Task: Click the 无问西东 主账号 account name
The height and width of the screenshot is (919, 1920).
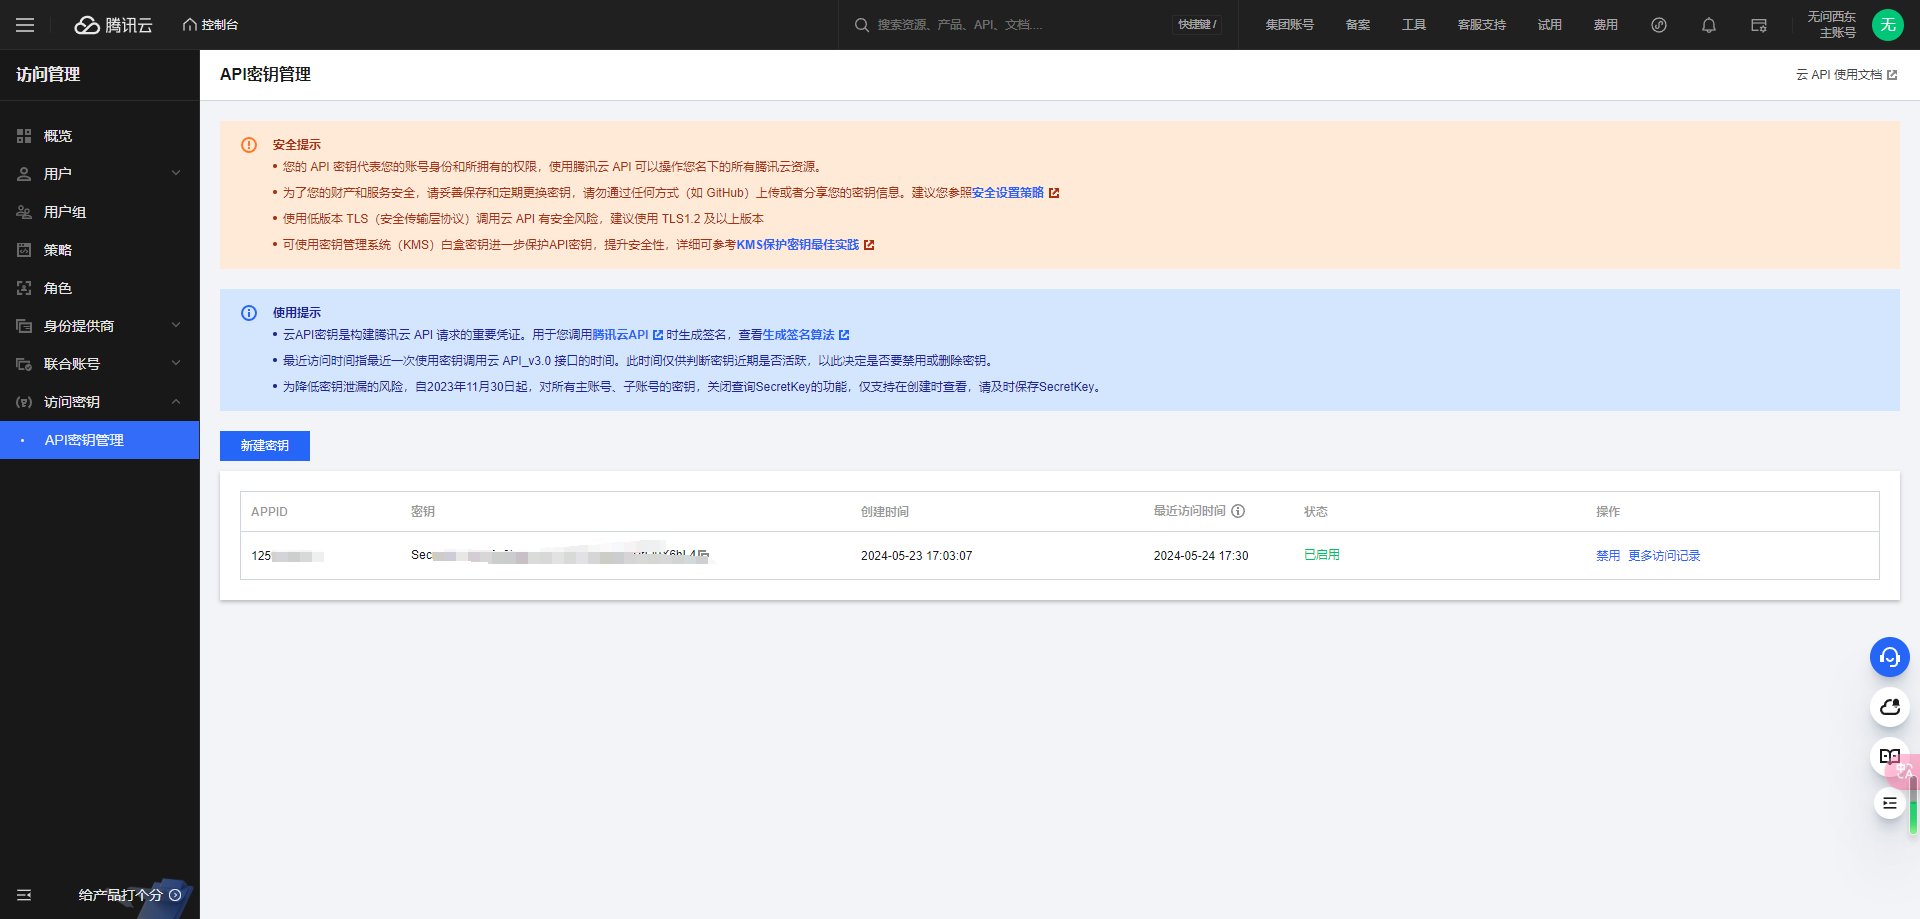Action: point(1831,25)
